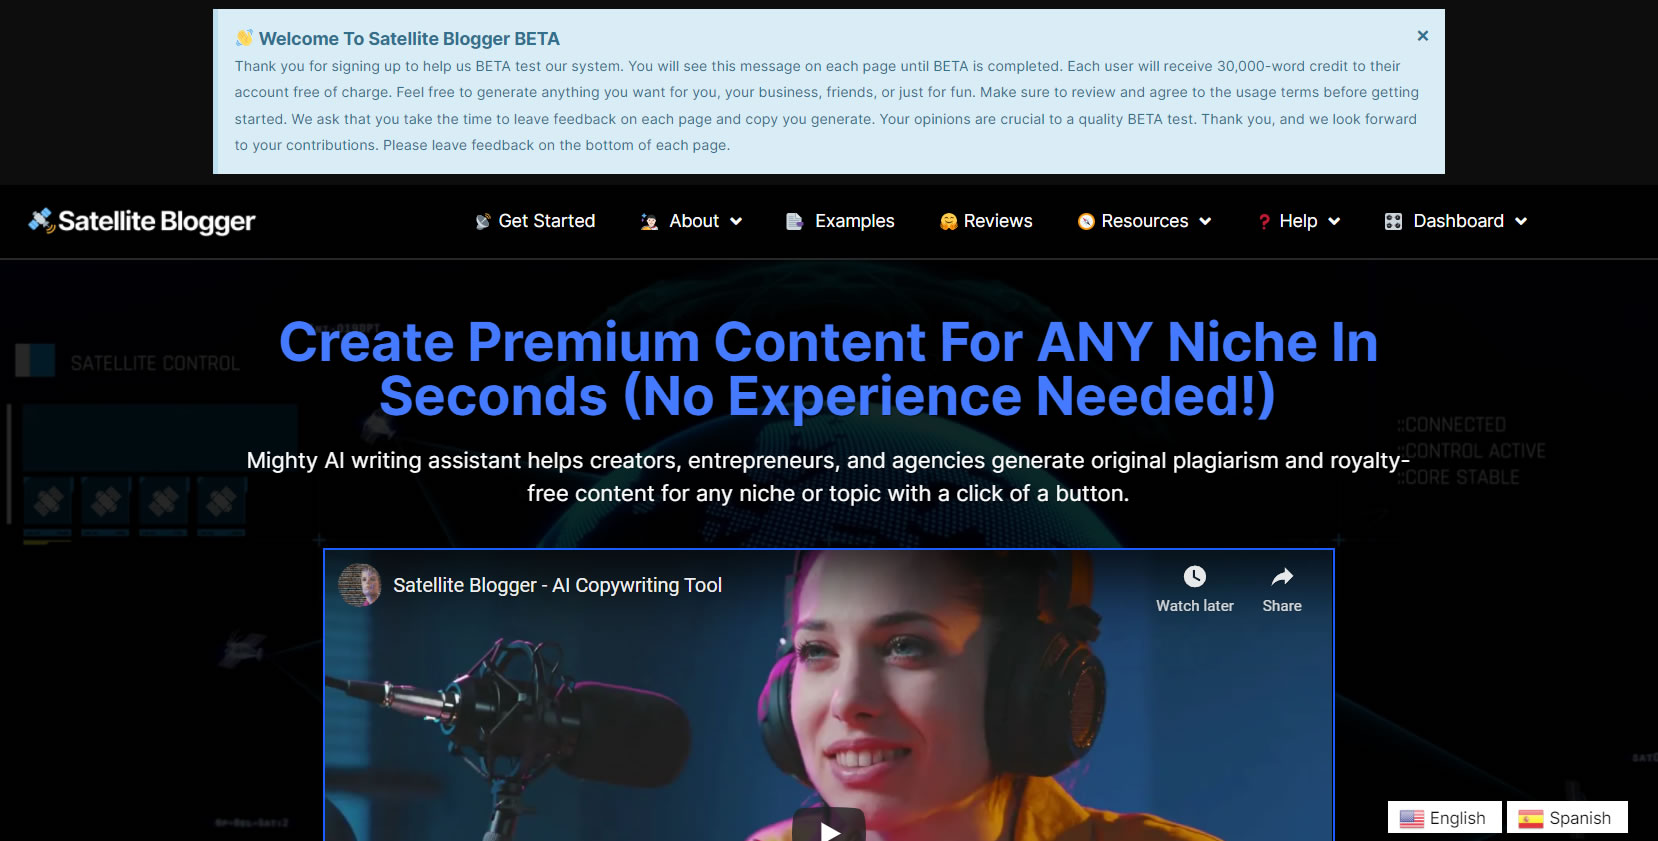Click the Get Started rocket icon

tap(483, 221)
